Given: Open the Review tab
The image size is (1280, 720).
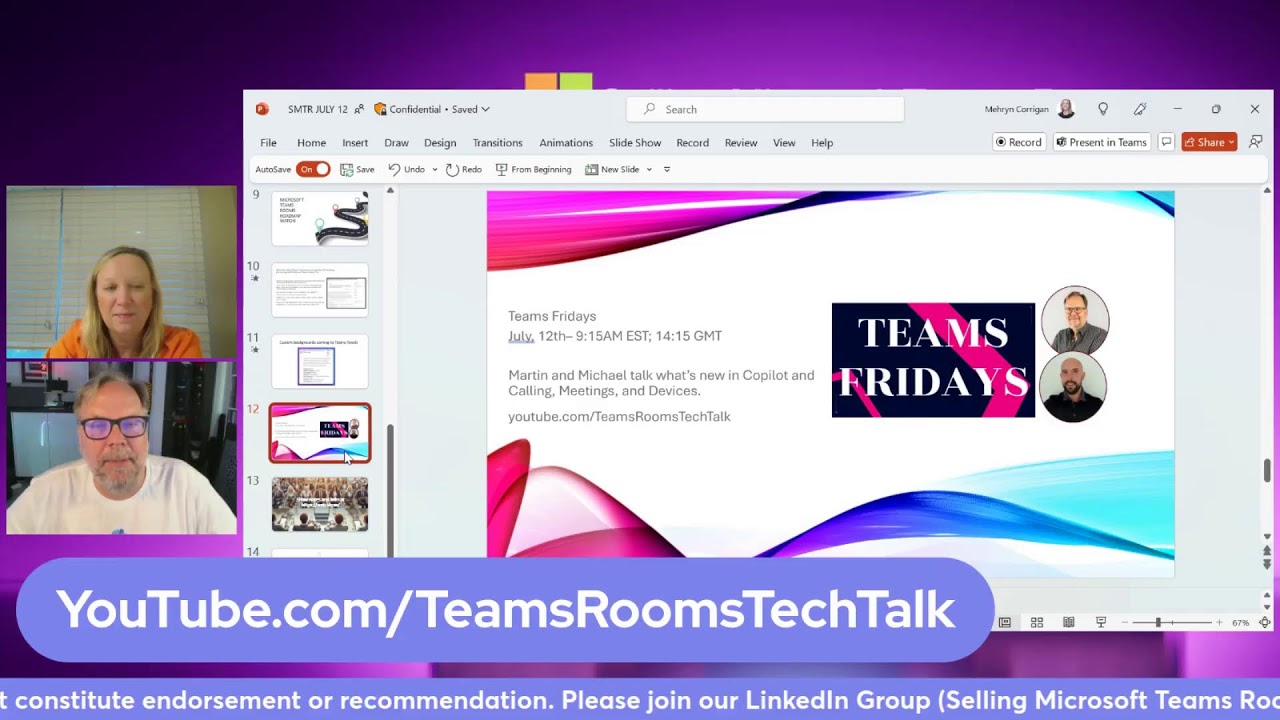Looking at the screenshot, I should (x=741, y=143).
